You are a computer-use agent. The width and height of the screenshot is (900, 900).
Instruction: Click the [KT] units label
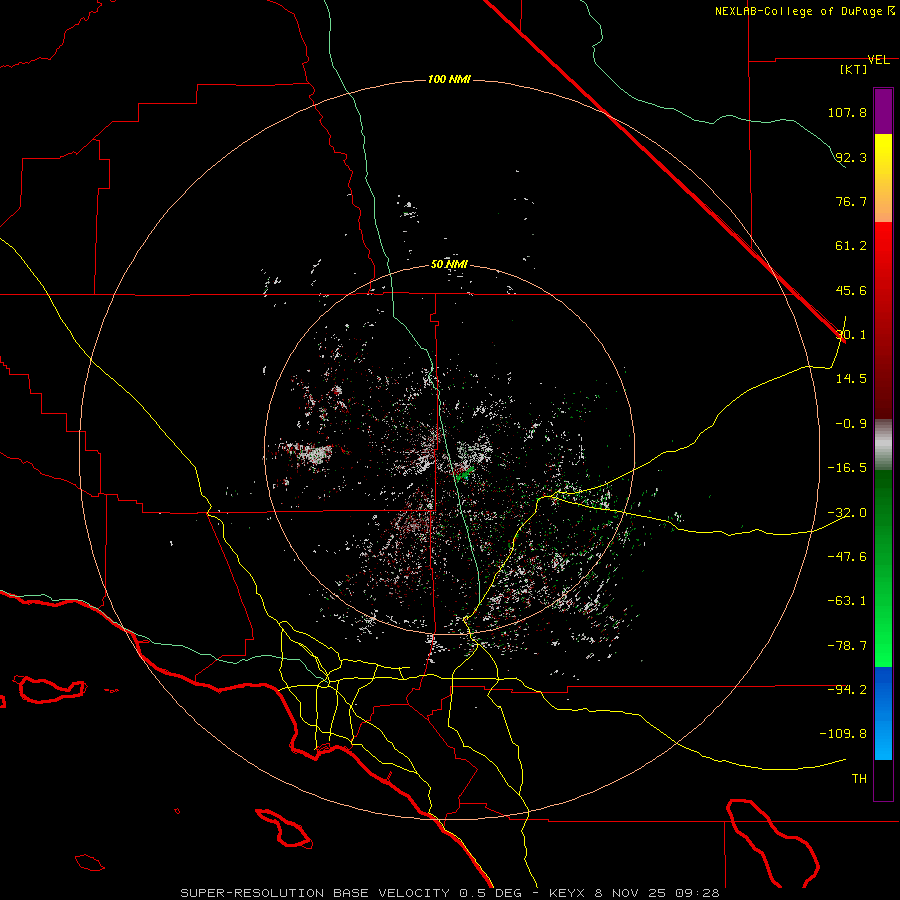pos(853,69)
